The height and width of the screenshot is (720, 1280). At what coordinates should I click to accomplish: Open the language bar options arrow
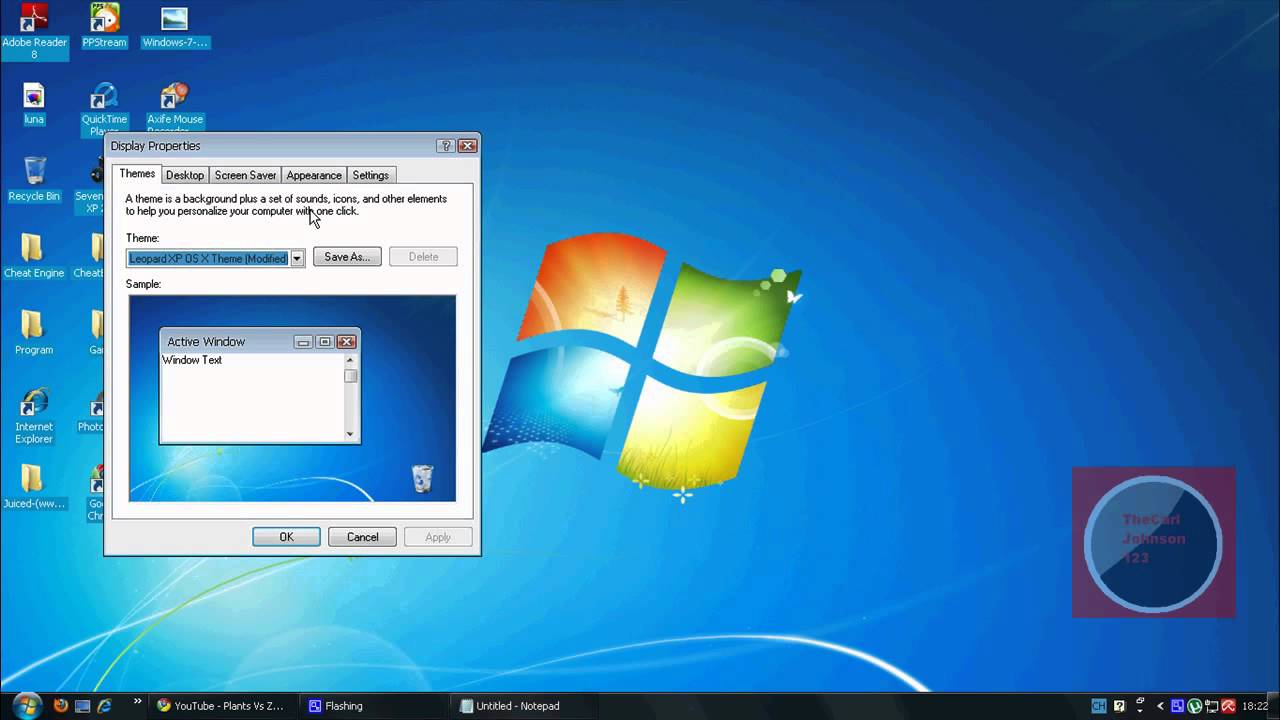click(1140, 711)
